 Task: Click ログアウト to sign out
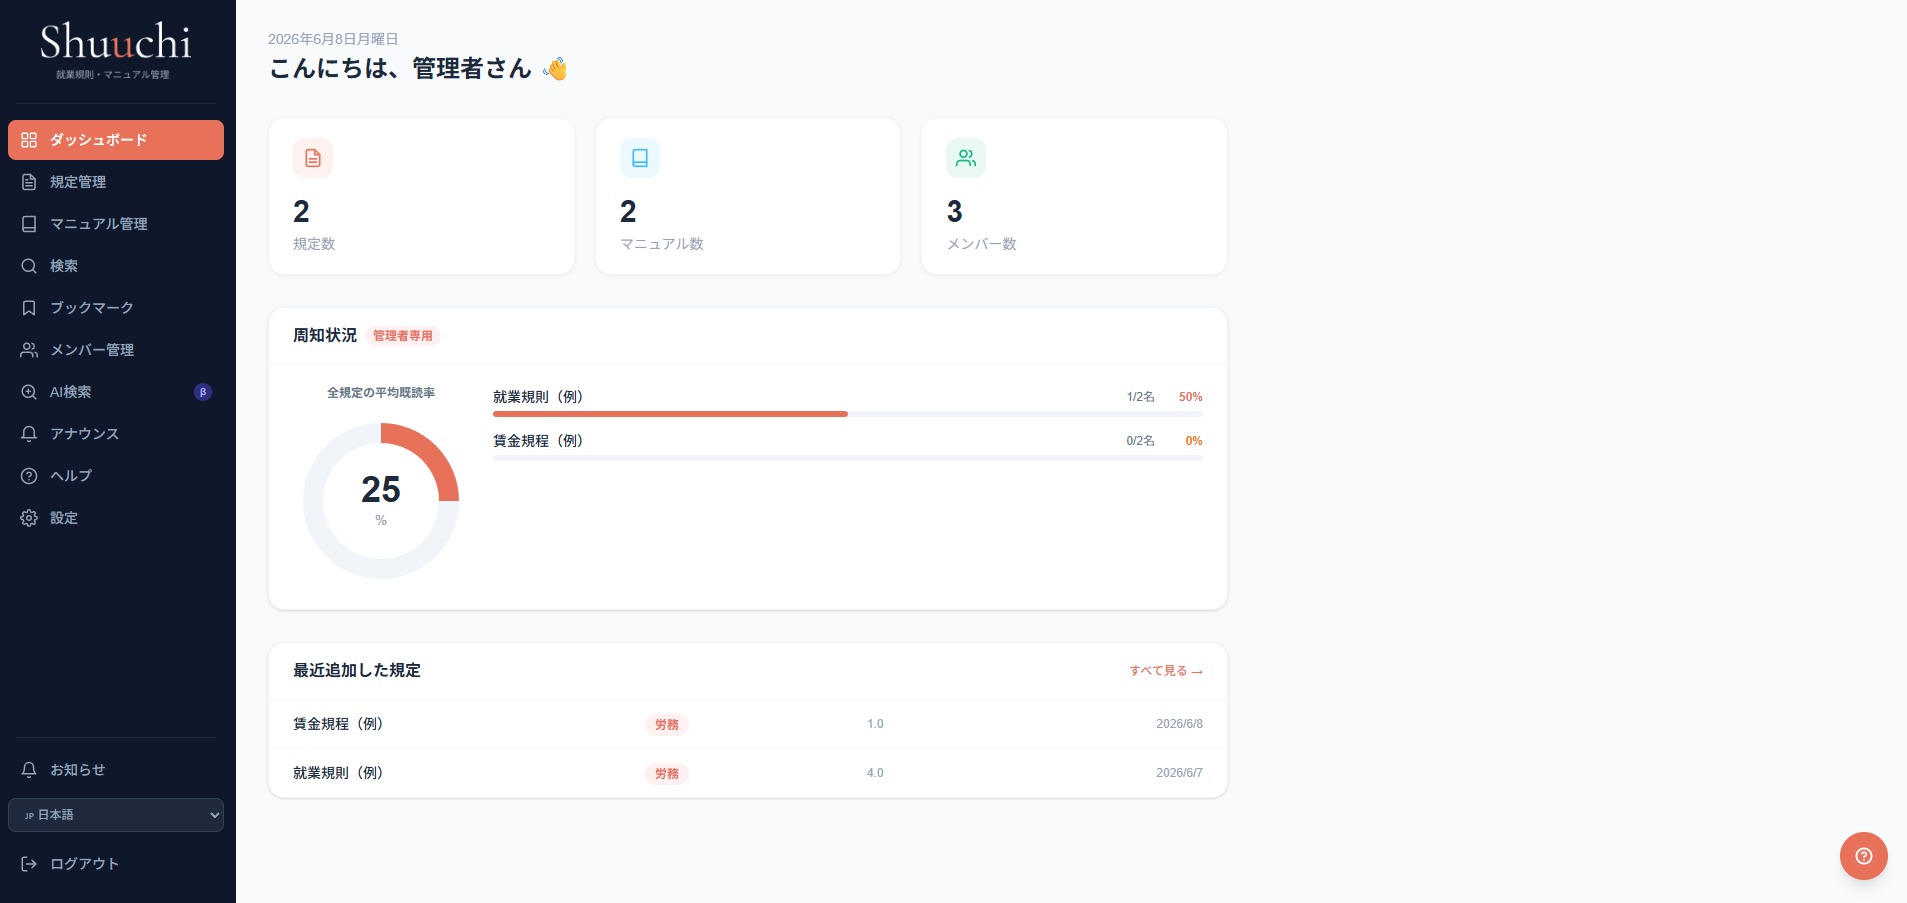[116, 864]
